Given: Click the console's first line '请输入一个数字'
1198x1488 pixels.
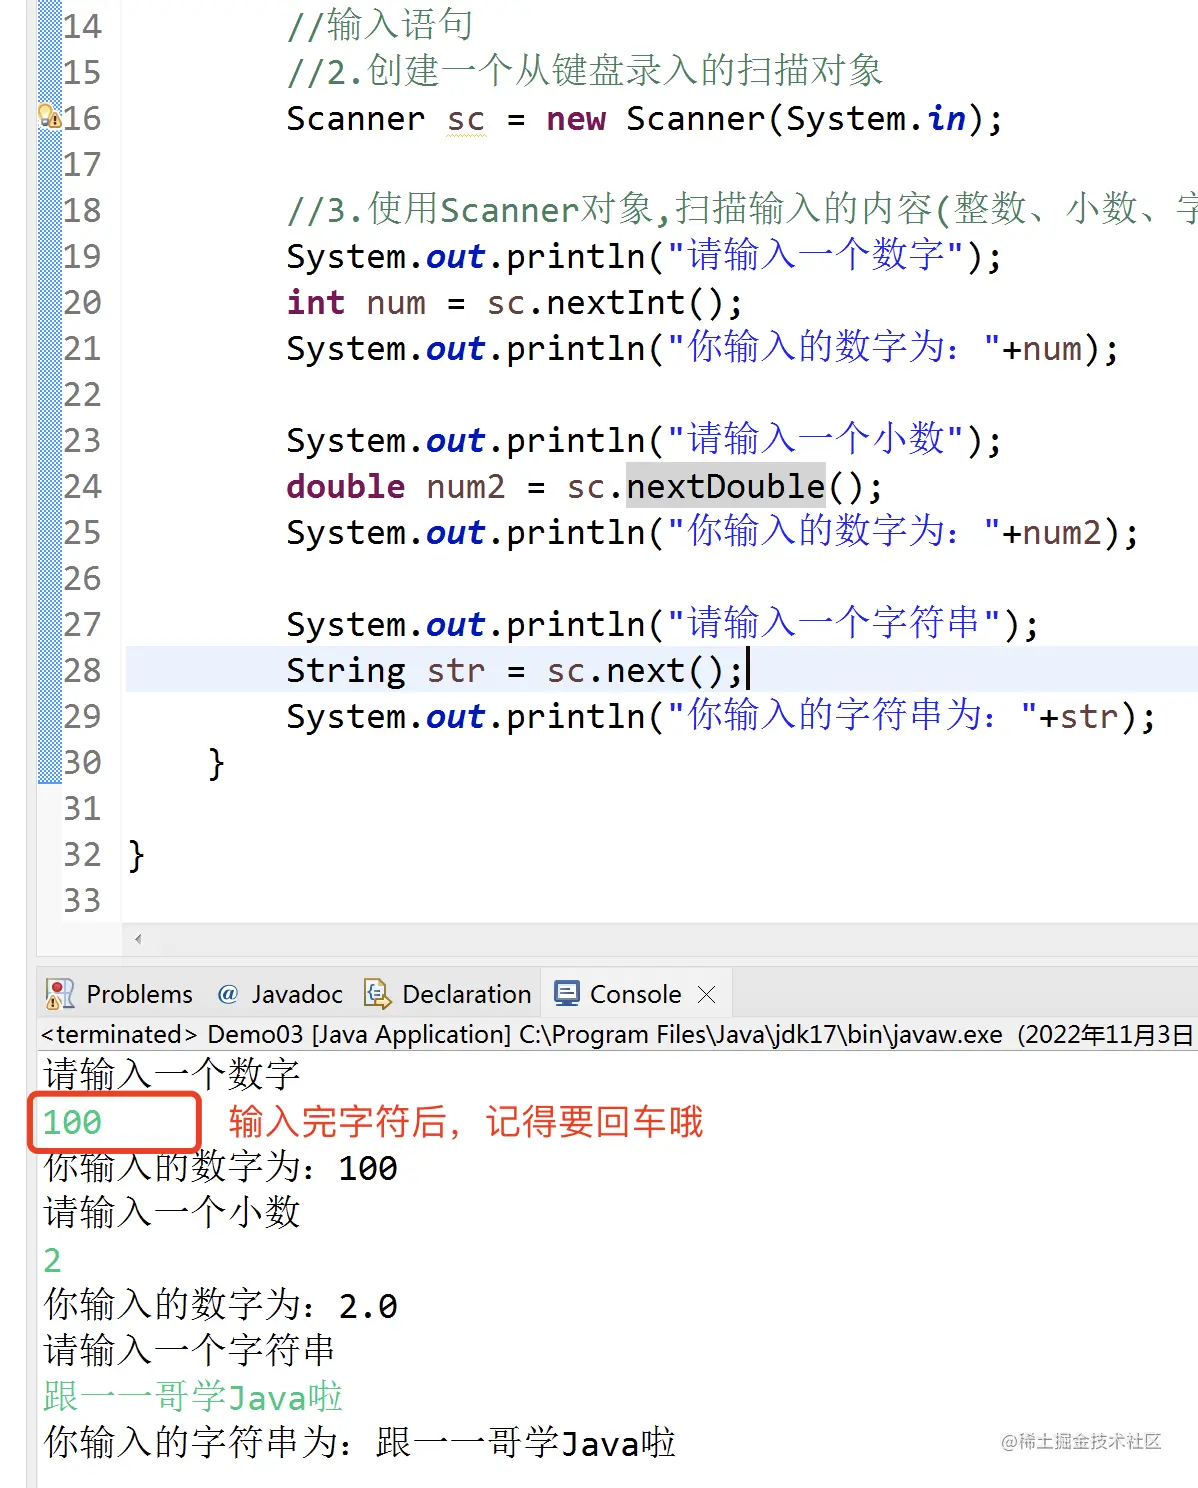Looking at the screenshot, I should [172, 1074].
